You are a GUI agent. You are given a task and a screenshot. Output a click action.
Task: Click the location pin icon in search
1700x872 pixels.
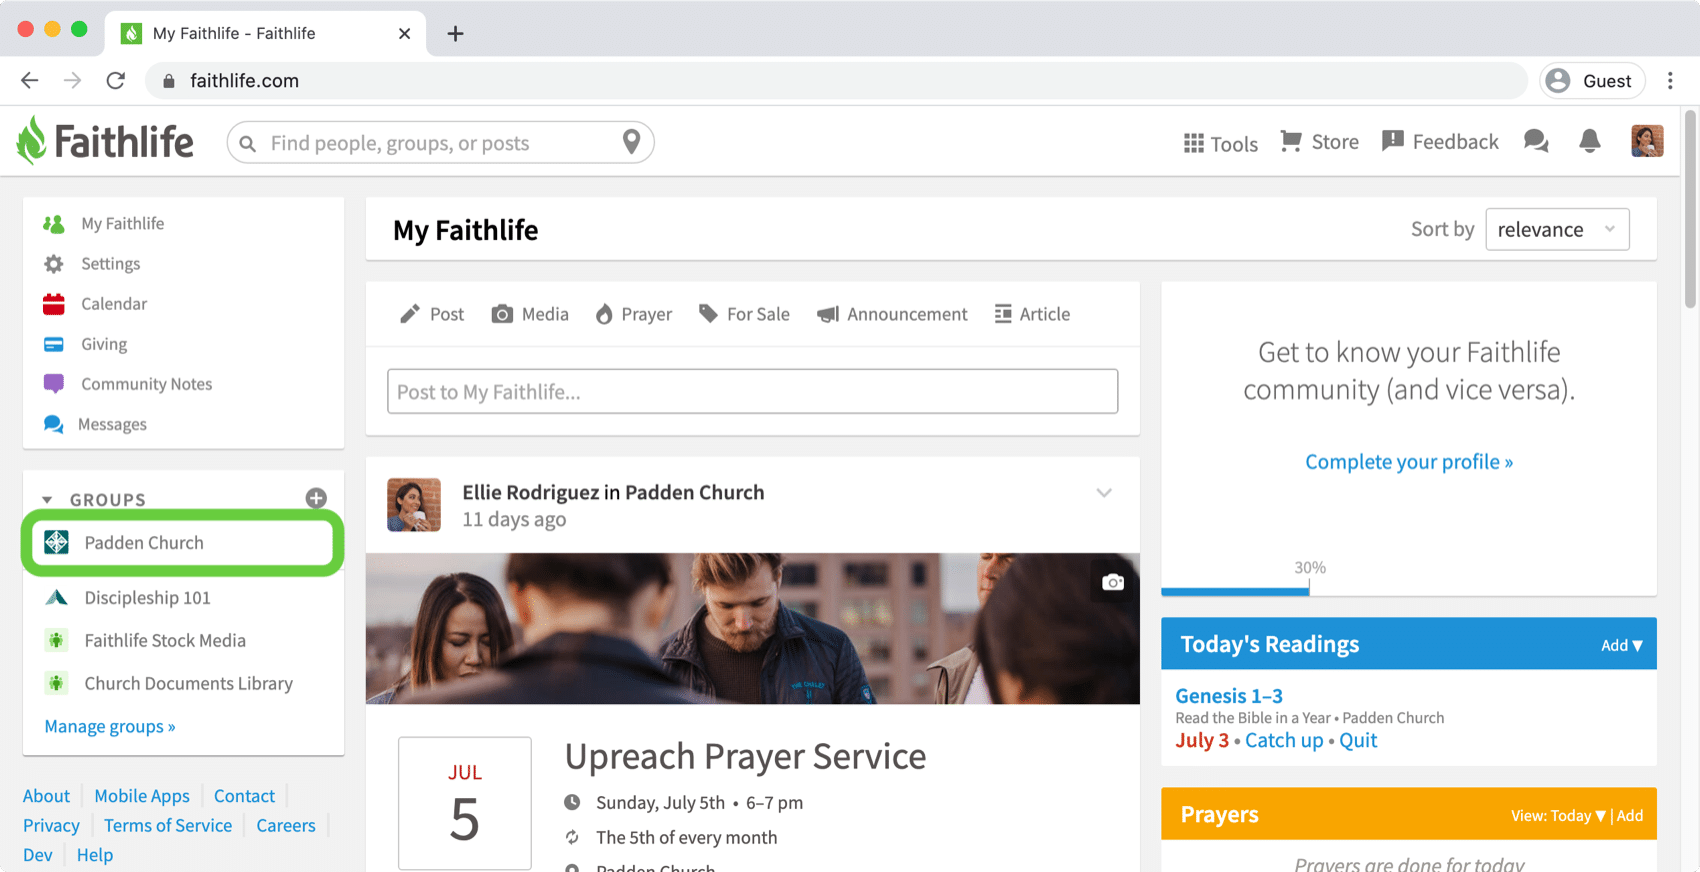tap(631, 142)
